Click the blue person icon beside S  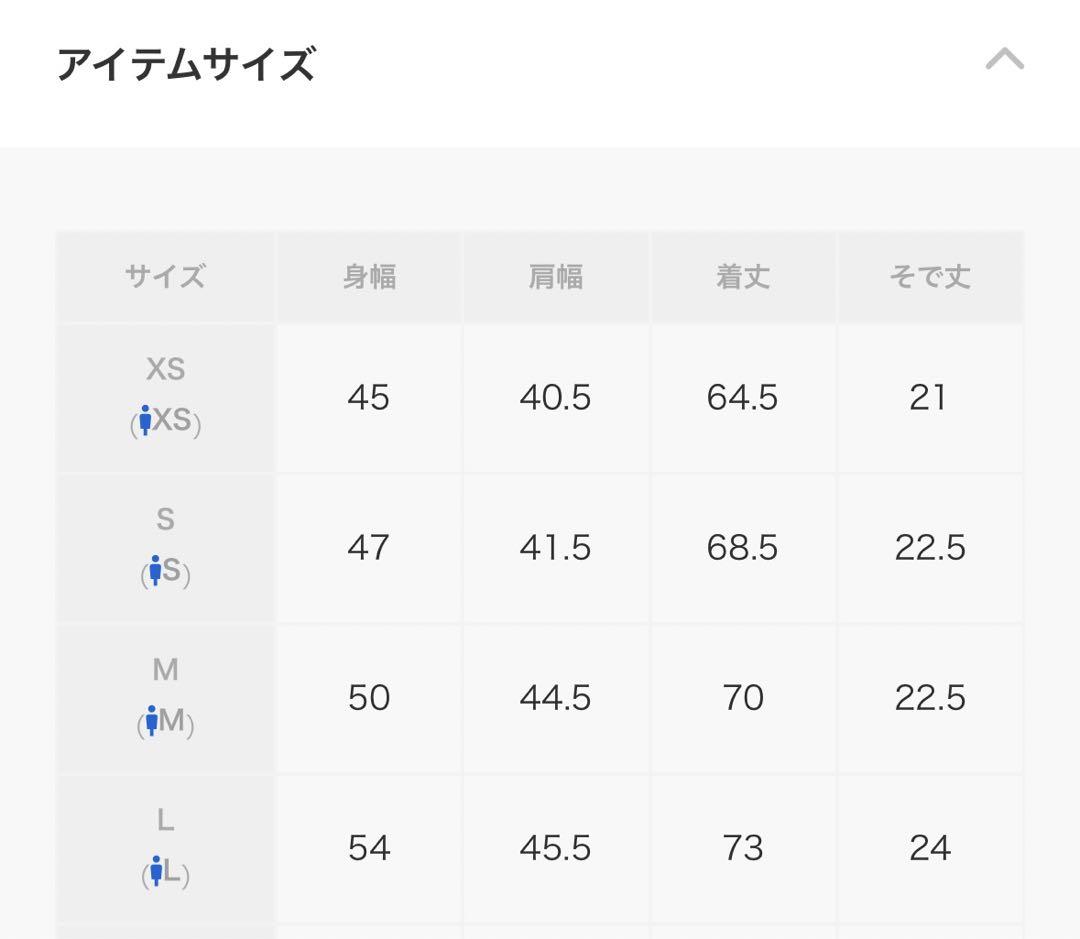pyautogui.click(x=156, y=570)
